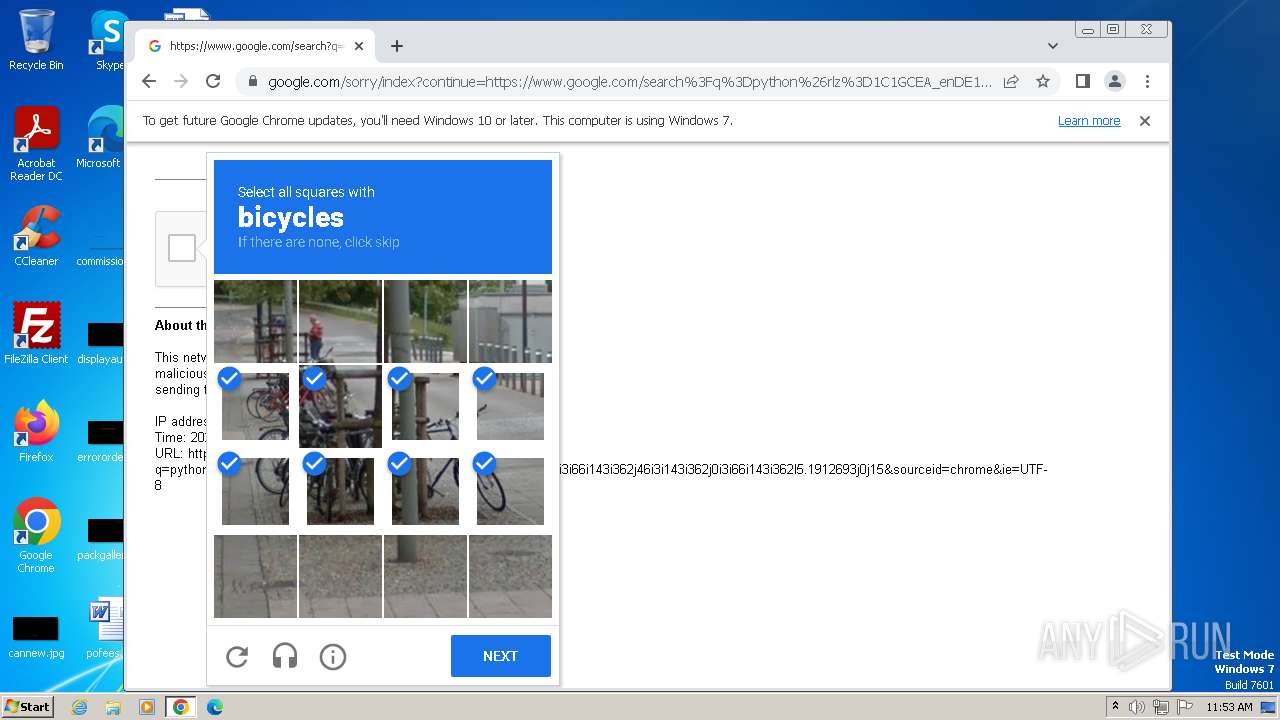This screenshot has height=720, width=1280.
Task: Bookmark this page with the star icon
Action: [1043, 82]
